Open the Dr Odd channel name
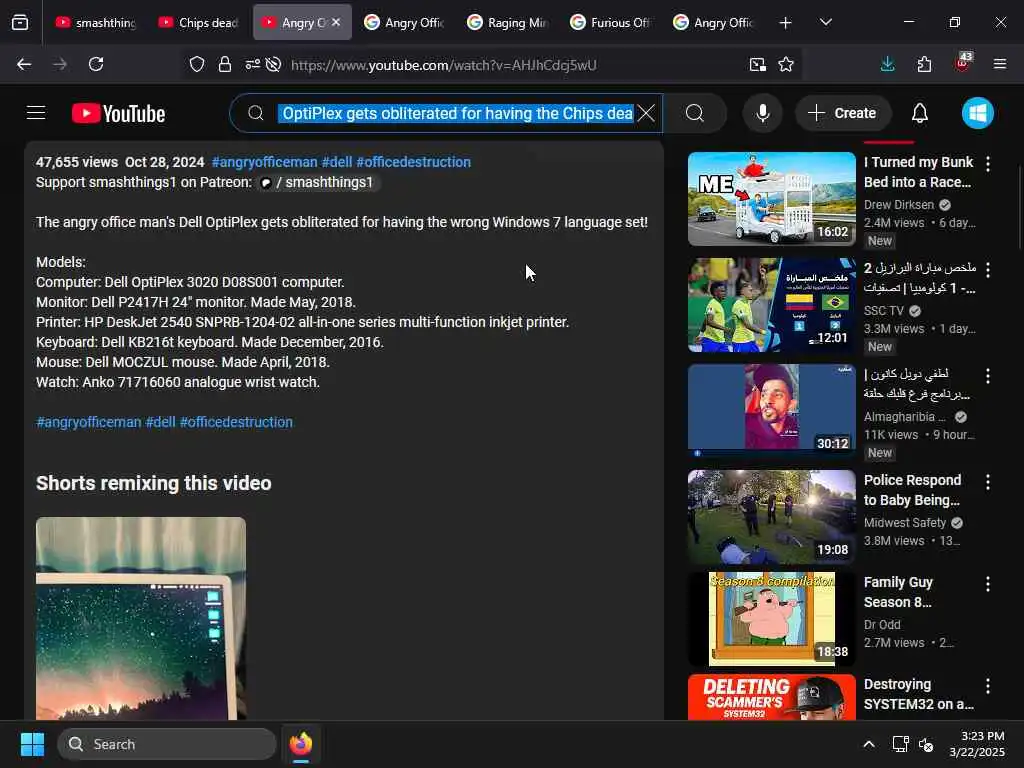Screen dimensions: 1024x768 coord(882,624)
